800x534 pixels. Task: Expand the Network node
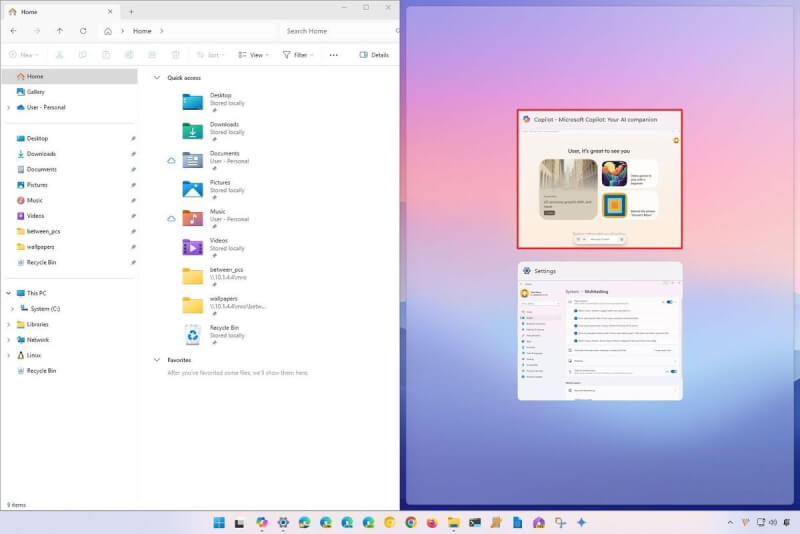coord(8,340)
